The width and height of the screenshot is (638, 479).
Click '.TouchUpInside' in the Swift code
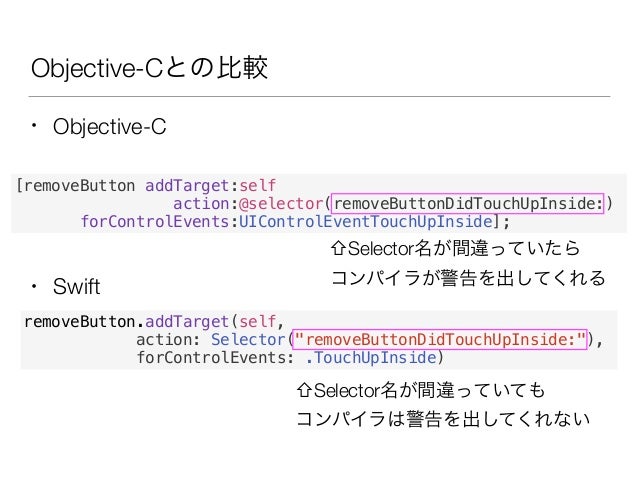point(371,357)
